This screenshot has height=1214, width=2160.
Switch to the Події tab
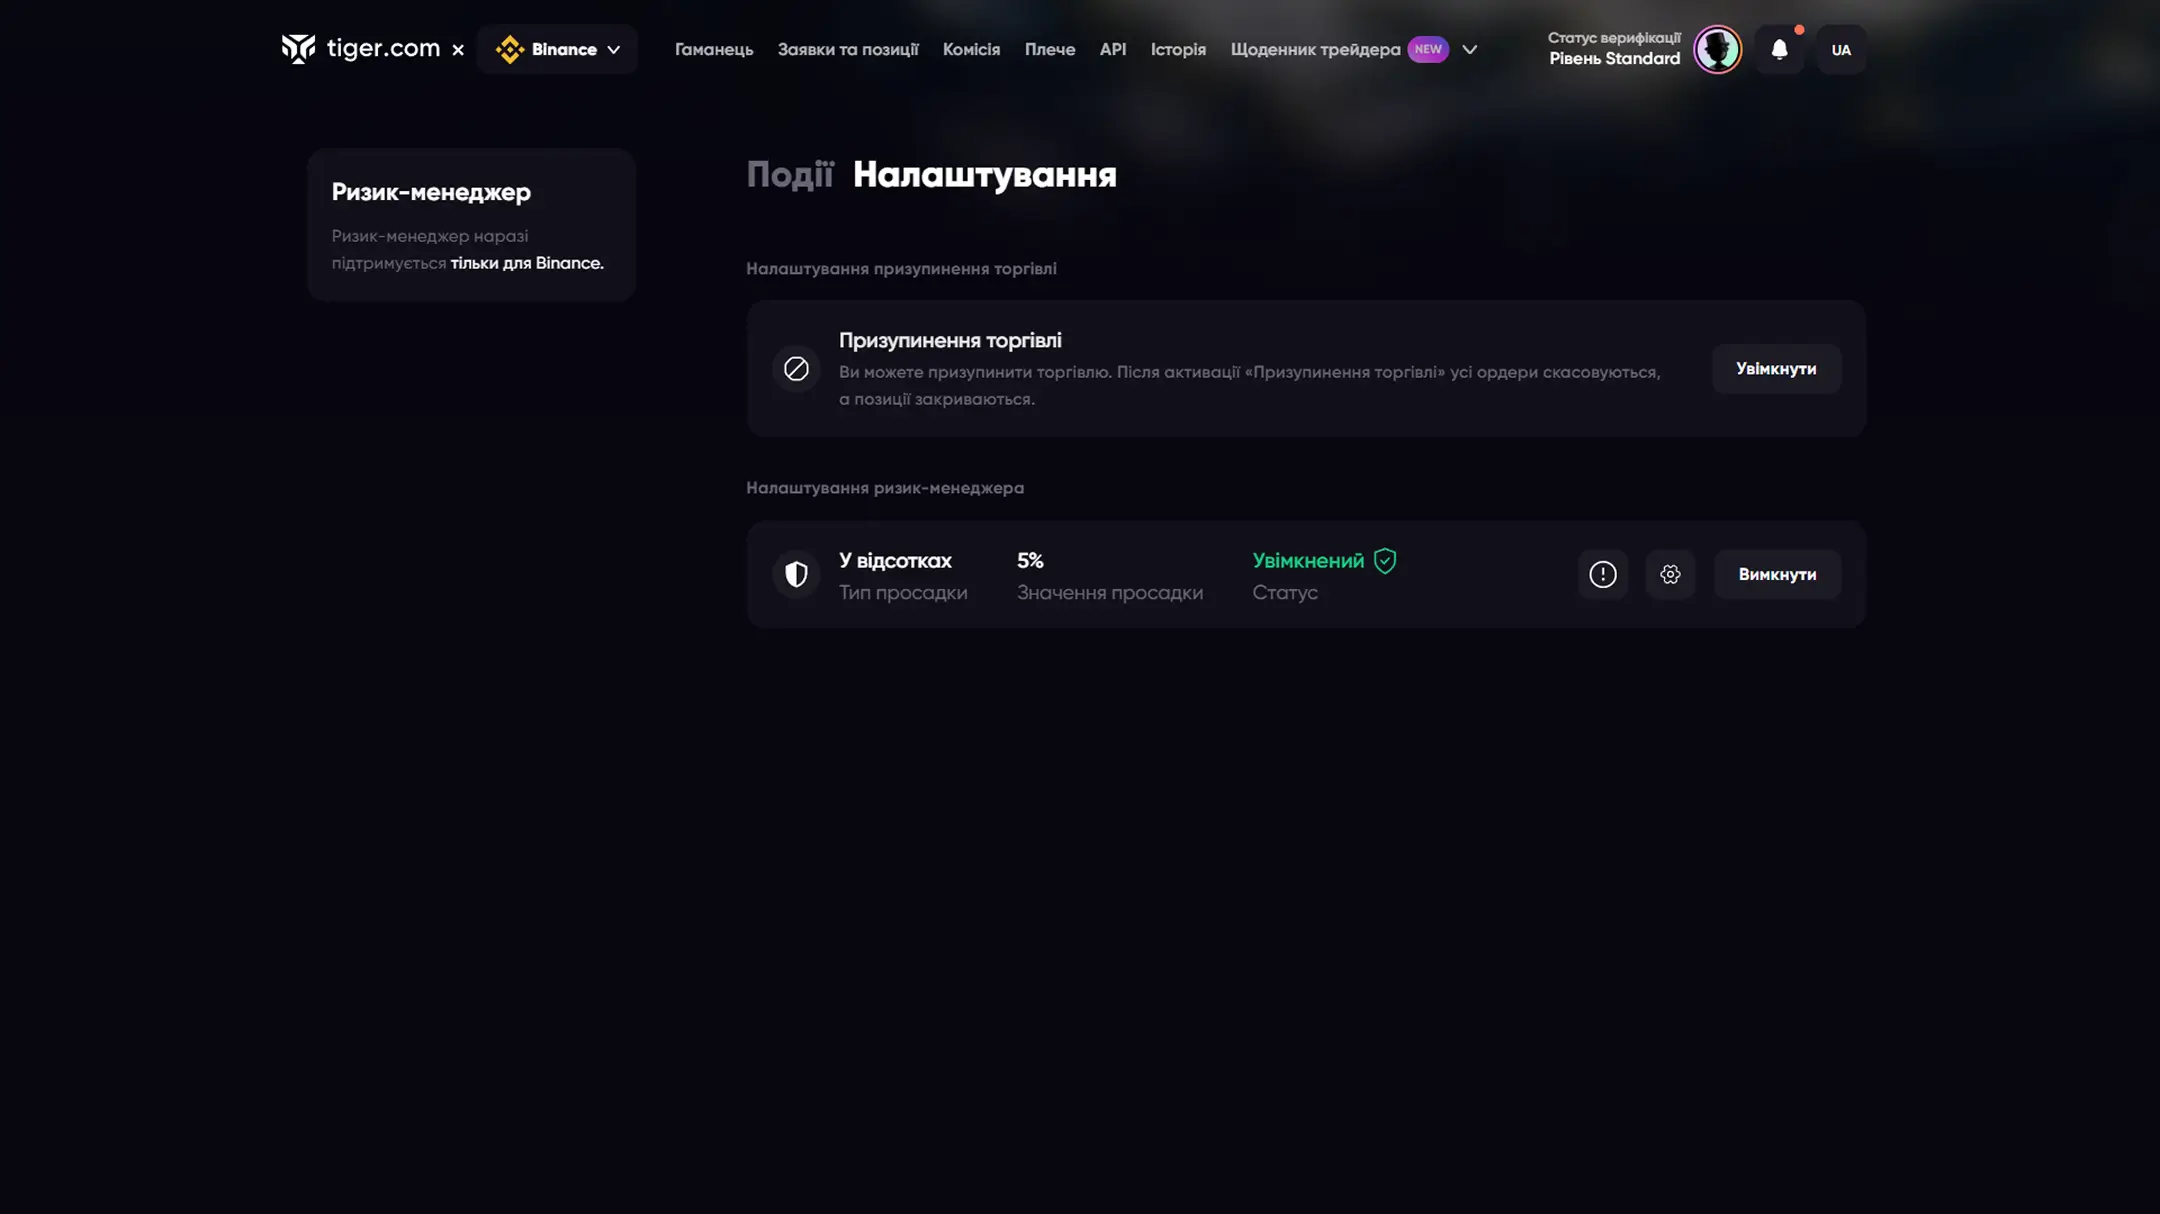coord(789,175)
